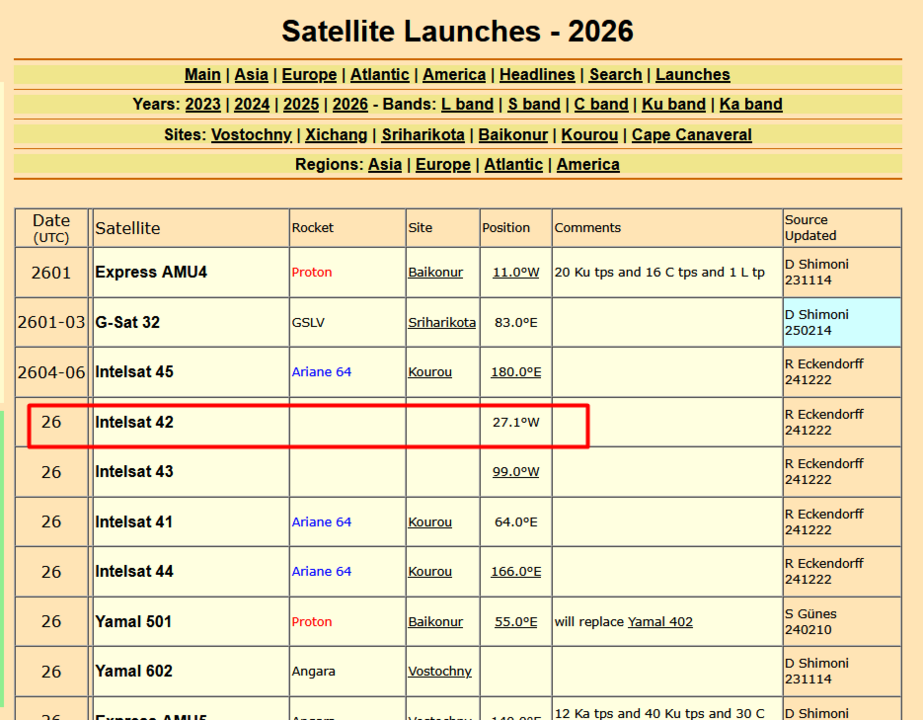This screenshot has width=923, height=720.
Task: Open Vostochny link in Yamal 602 row
Action: click(x=440, y=671)
